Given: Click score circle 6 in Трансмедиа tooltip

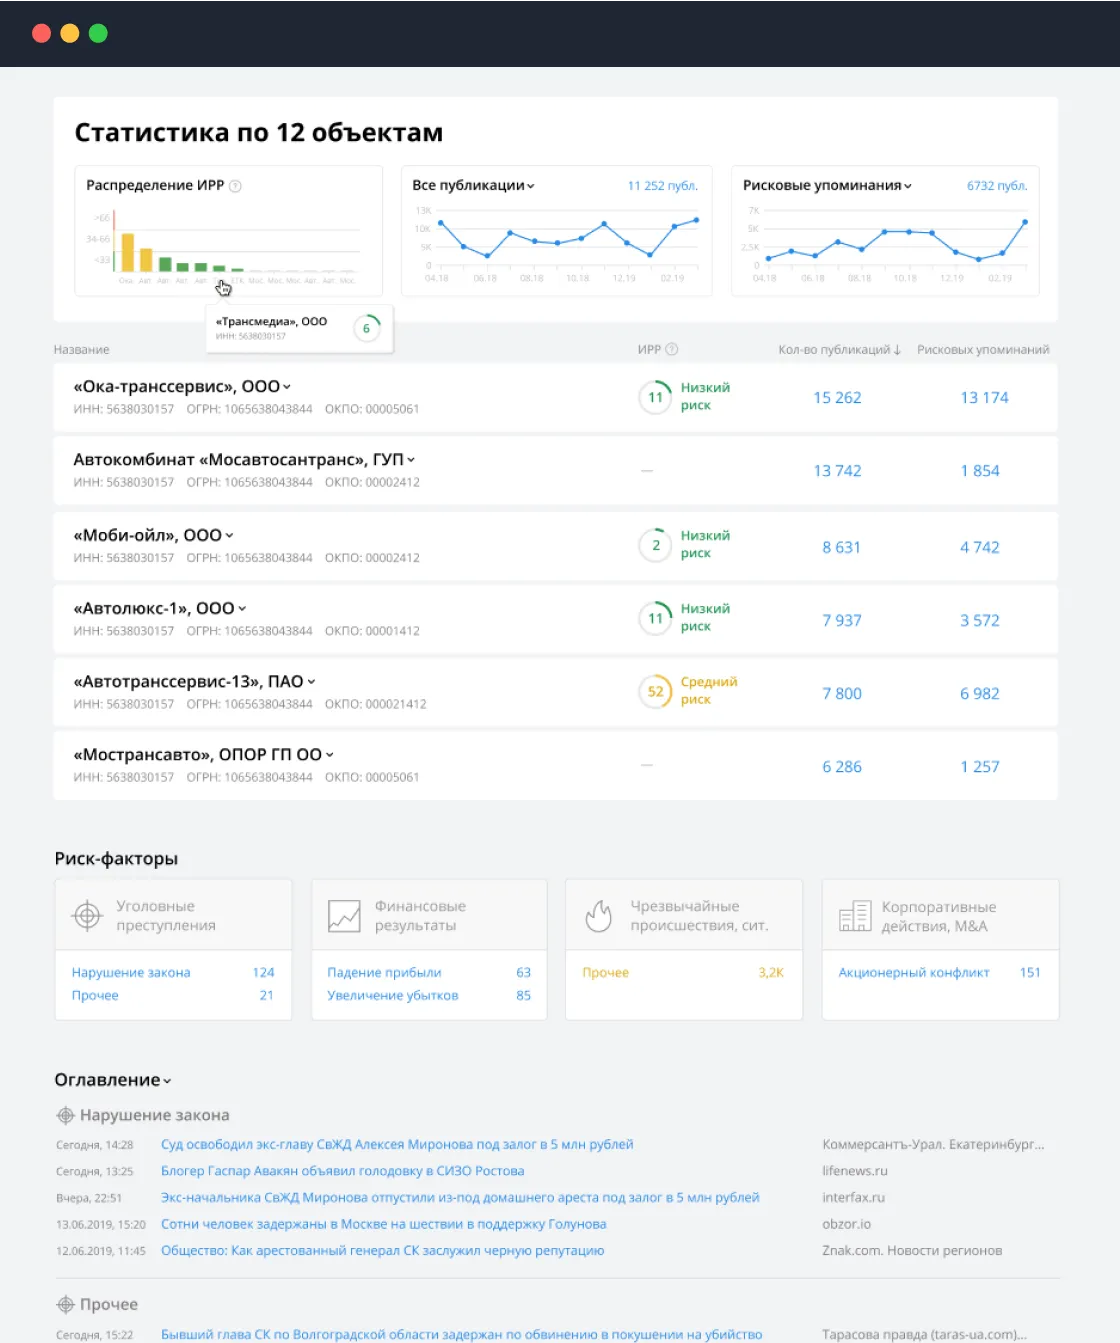Looking at the screenshot, I should pos(367,328).
